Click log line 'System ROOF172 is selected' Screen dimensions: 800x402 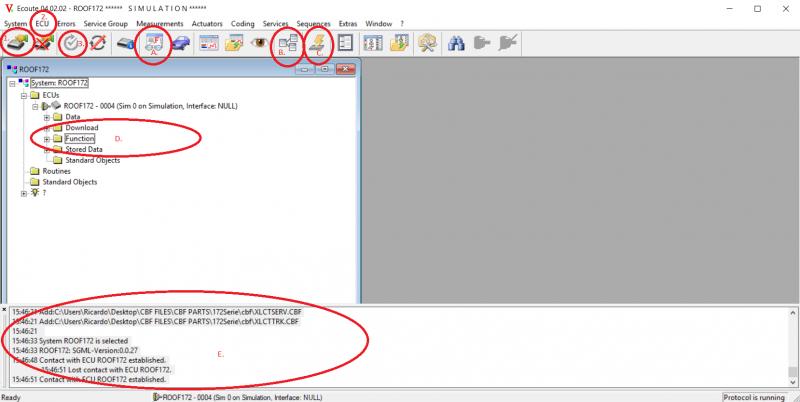click(83, 341)
